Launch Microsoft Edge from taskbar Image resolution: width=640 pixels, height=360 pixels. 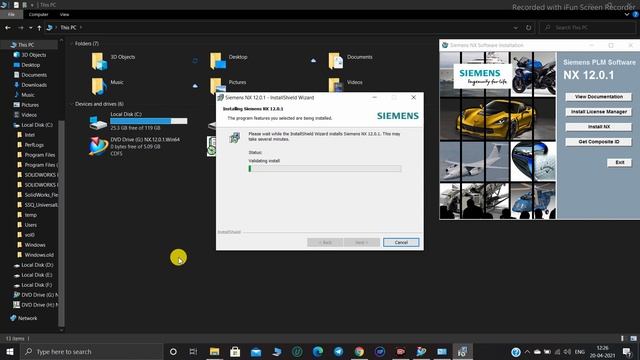[x=318, y=351]
